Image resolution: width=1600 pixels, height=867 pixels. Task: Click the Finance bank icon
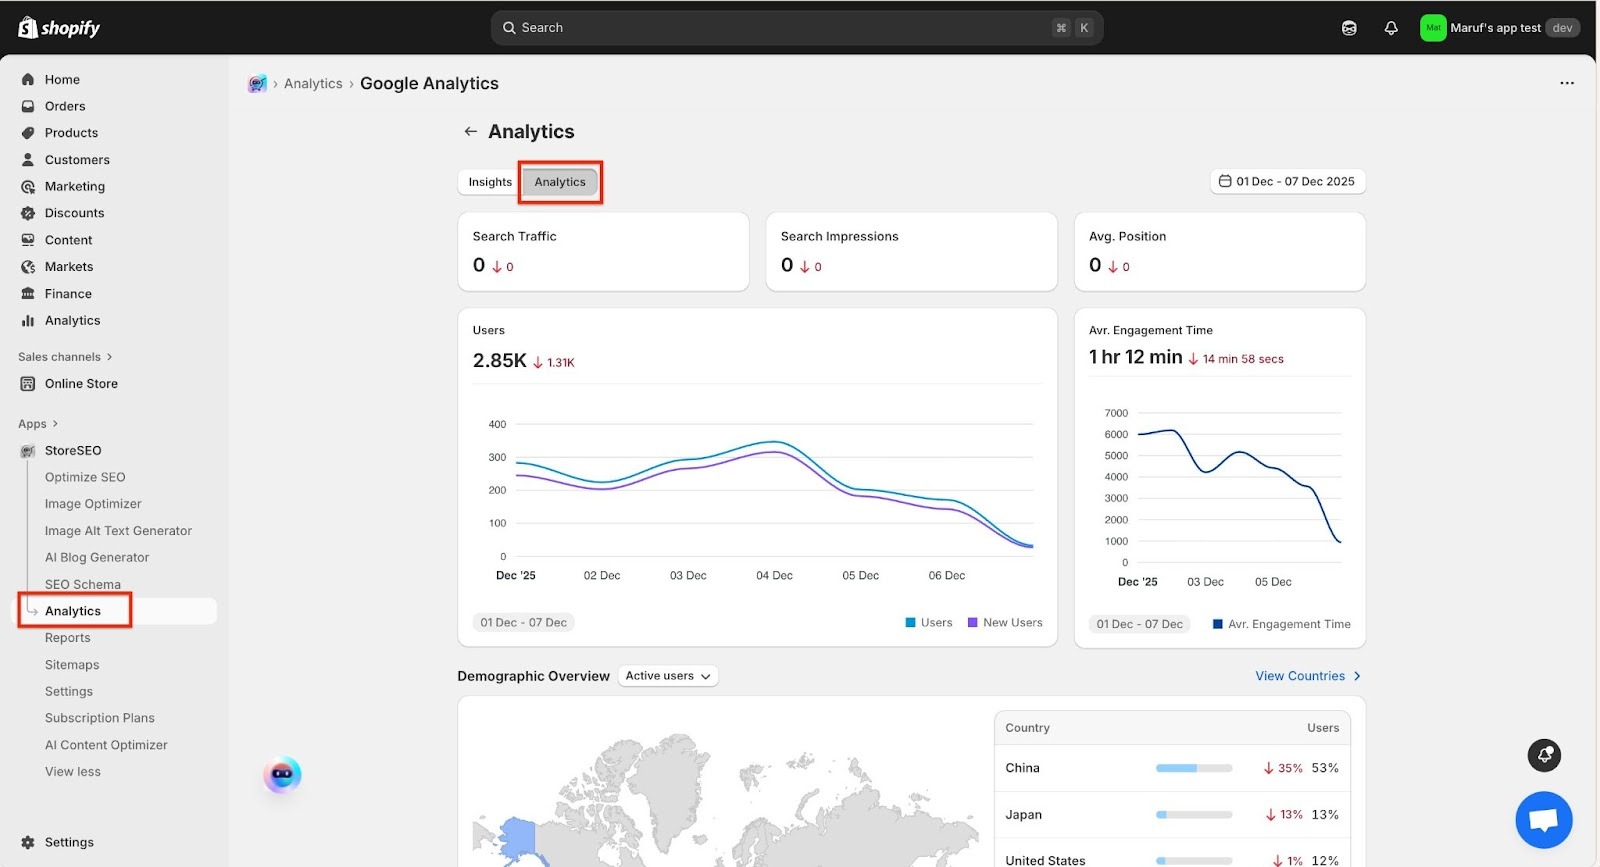(28, 294)
